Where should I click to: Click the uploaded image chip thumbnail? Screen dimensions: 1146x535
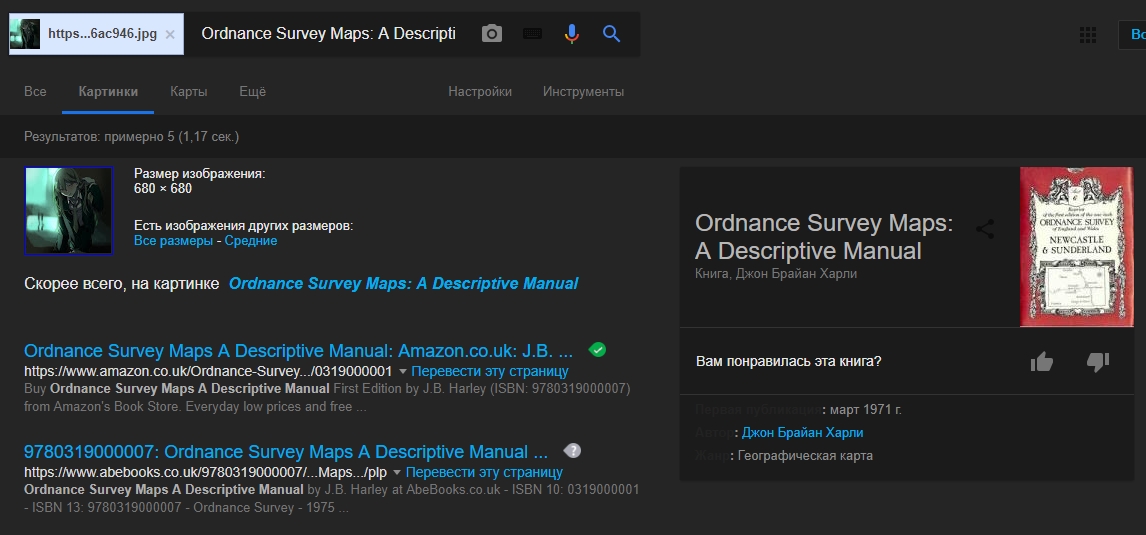[25, 34]
